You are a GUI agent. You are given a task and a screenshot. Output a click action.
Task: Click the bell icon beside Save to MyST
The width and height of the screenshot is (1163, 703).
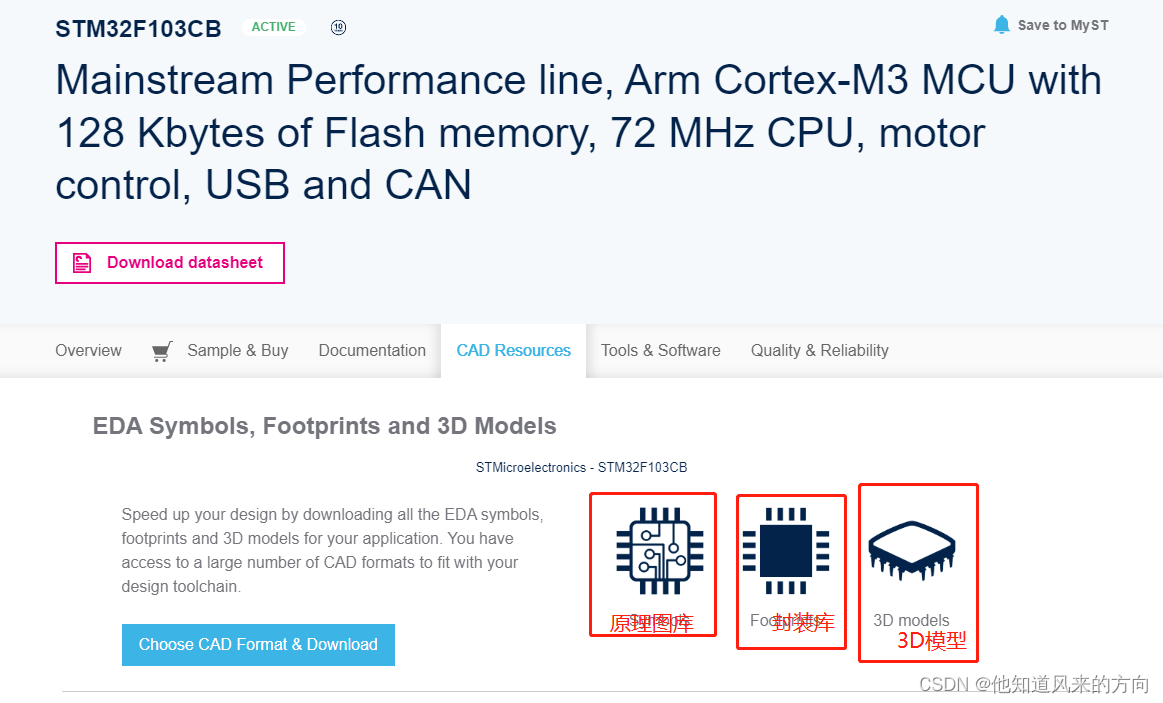(x=1001, y=25)
